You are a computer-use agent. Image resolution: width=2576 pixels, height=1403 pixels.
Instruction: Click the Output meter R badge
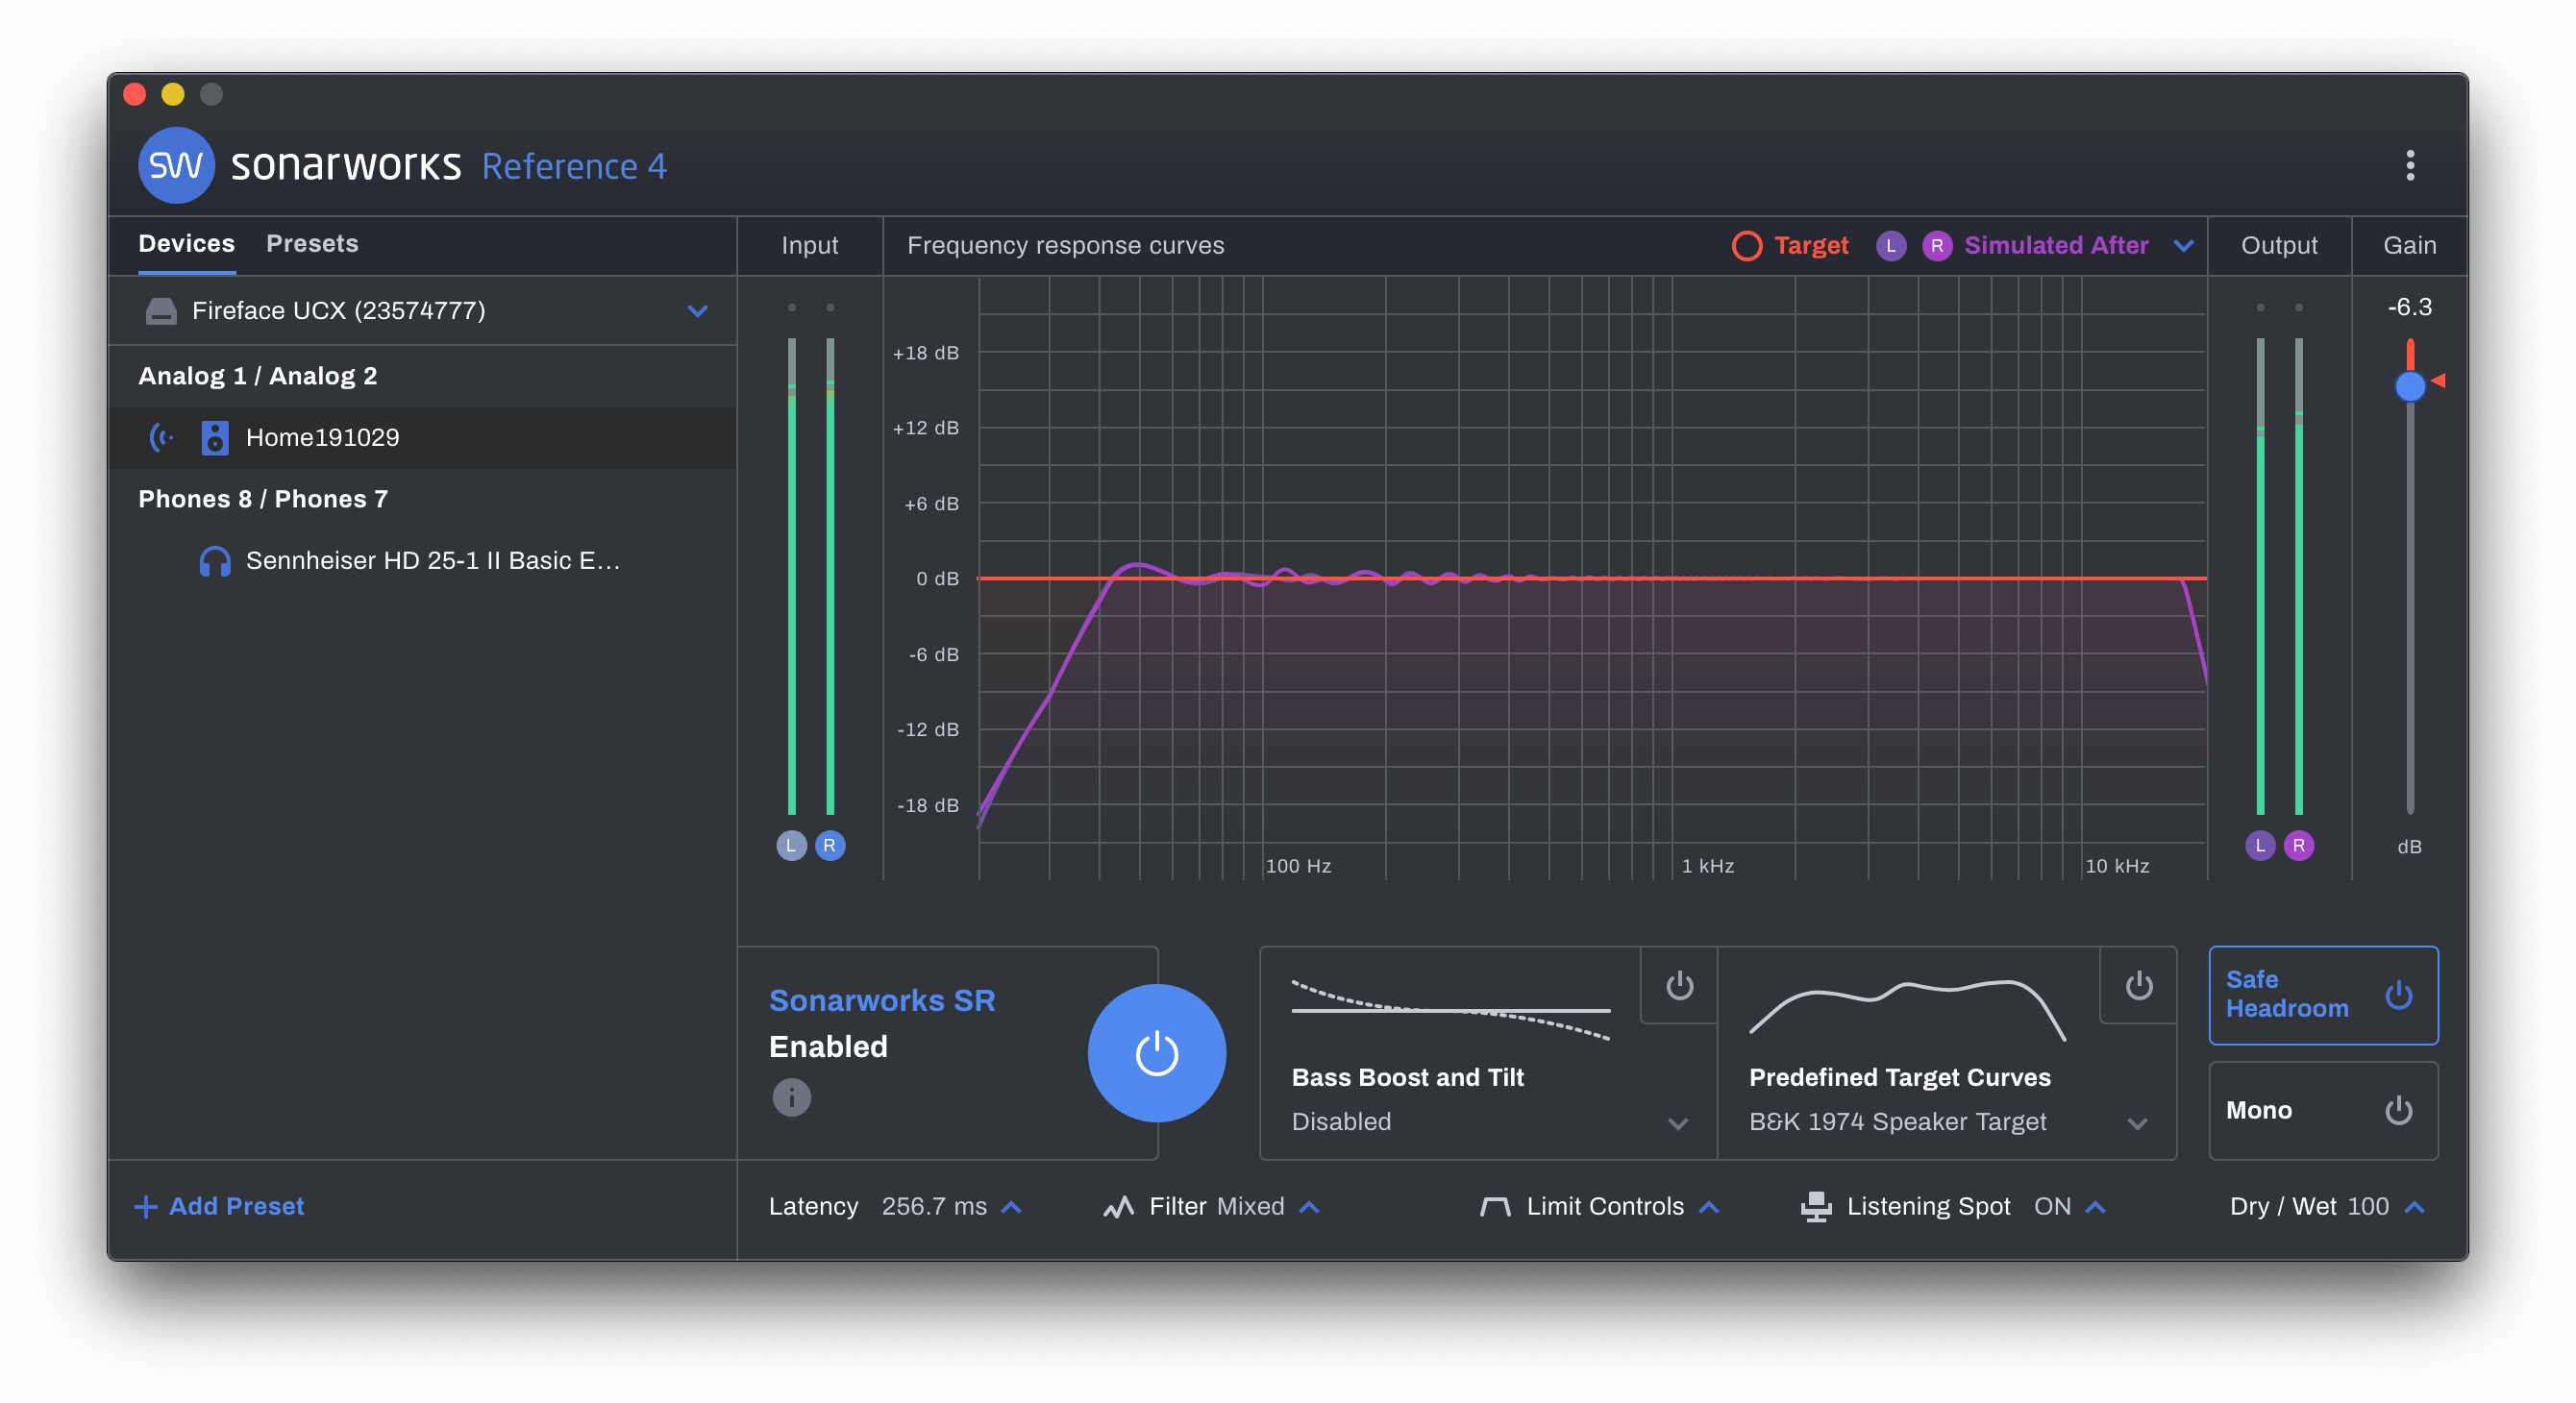[x=2298, y=845]
